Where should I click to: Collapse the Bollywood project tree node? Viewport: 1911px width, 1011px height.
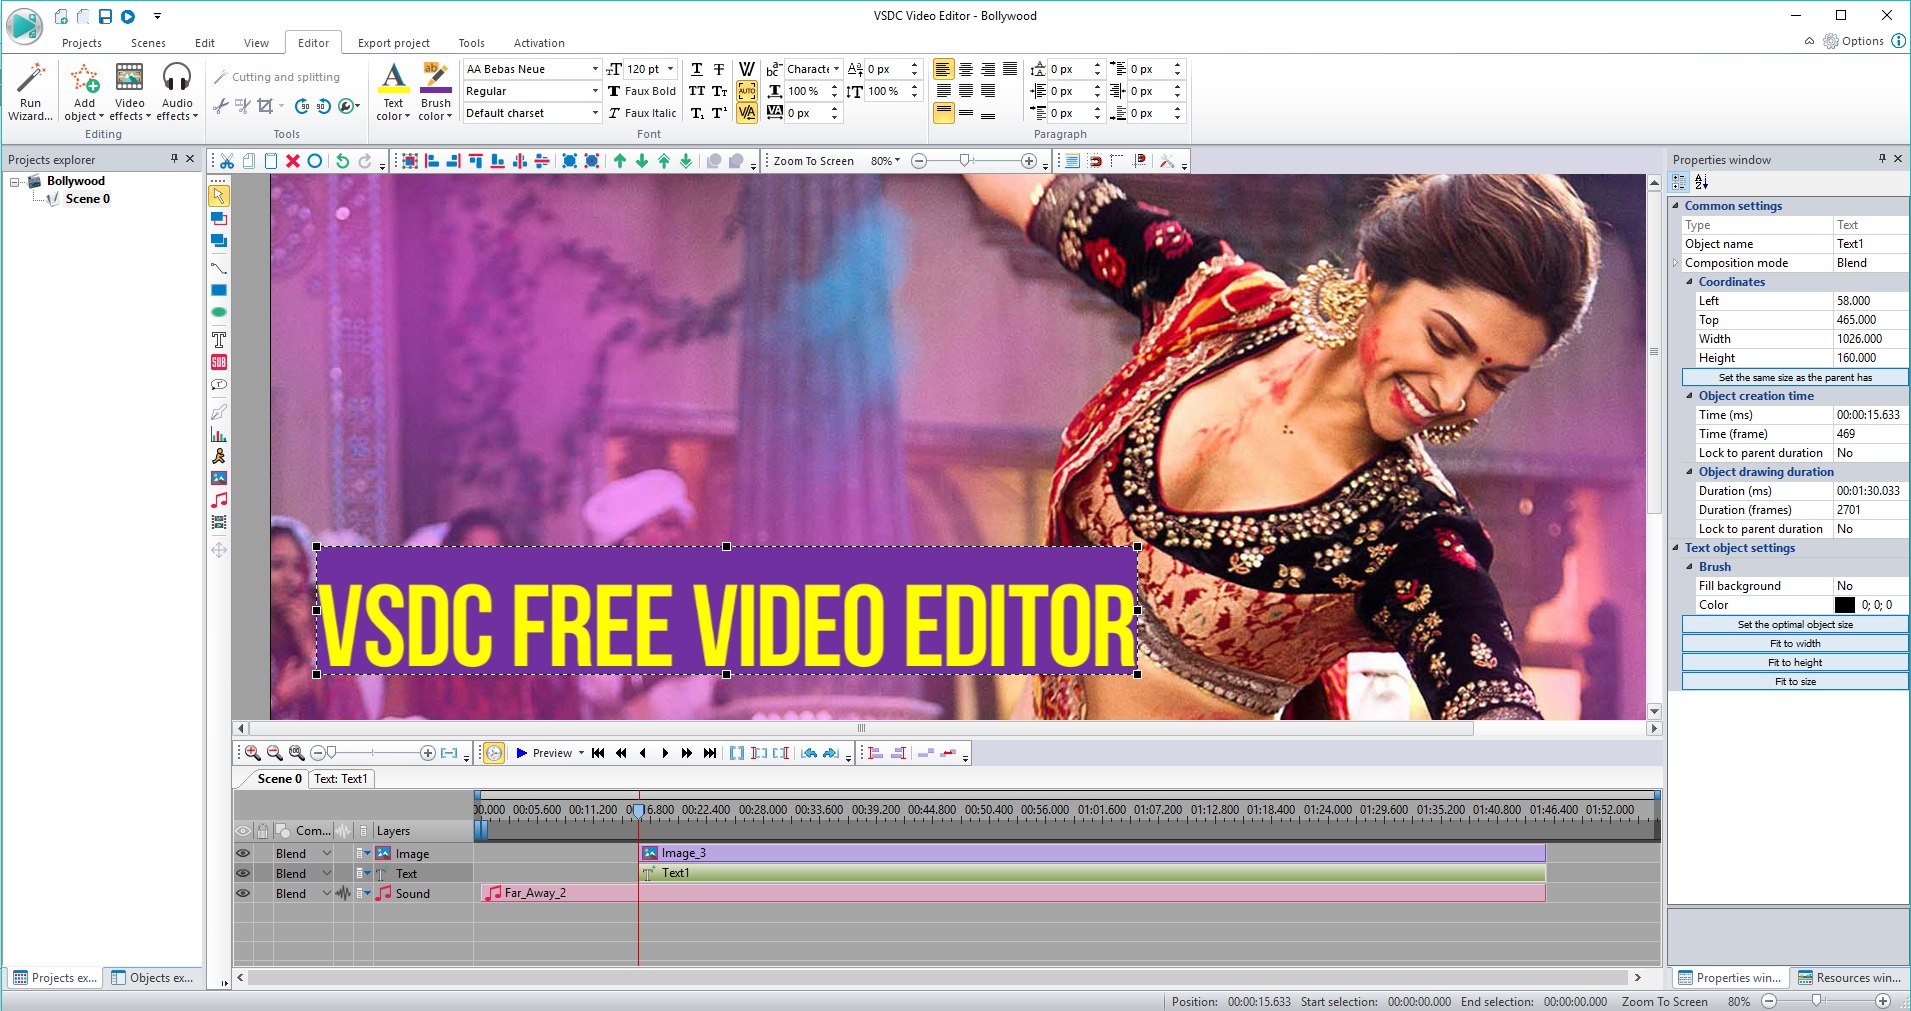click(15, 182)
